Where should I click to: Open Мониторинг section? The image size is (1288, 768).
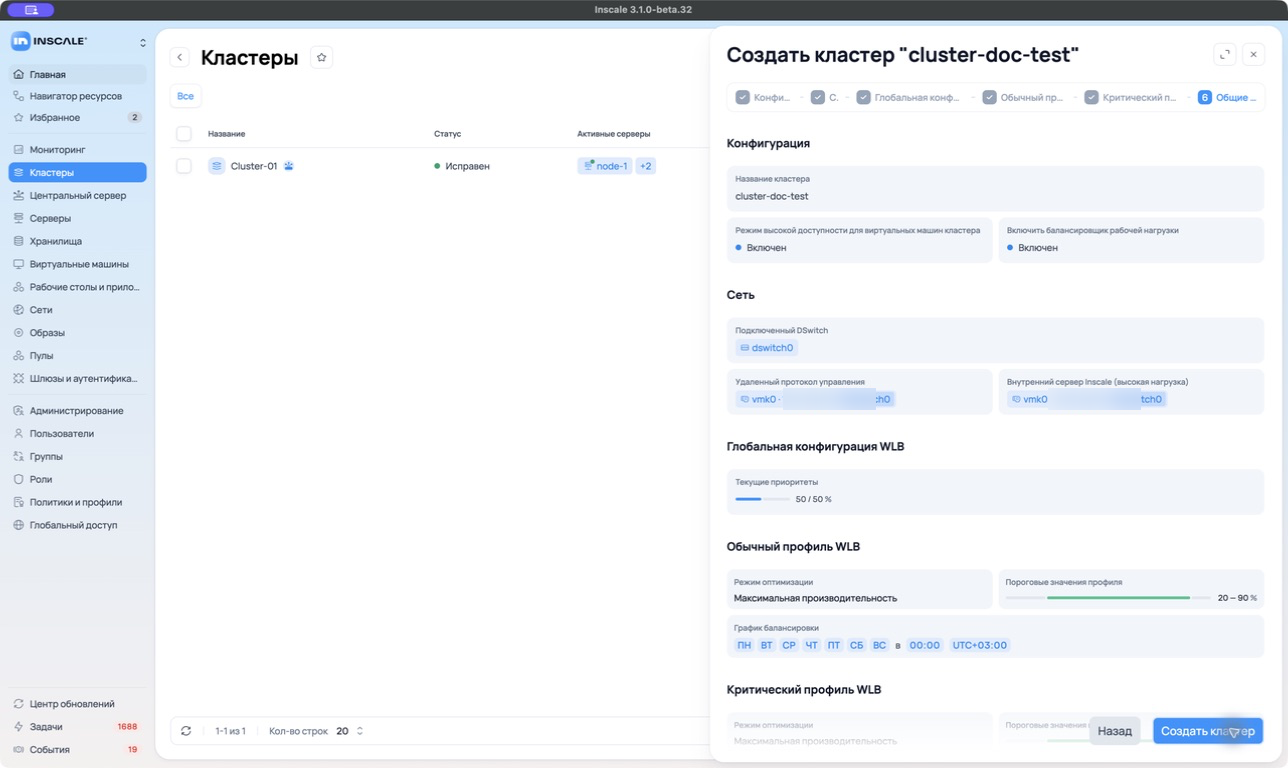(77, 149)
